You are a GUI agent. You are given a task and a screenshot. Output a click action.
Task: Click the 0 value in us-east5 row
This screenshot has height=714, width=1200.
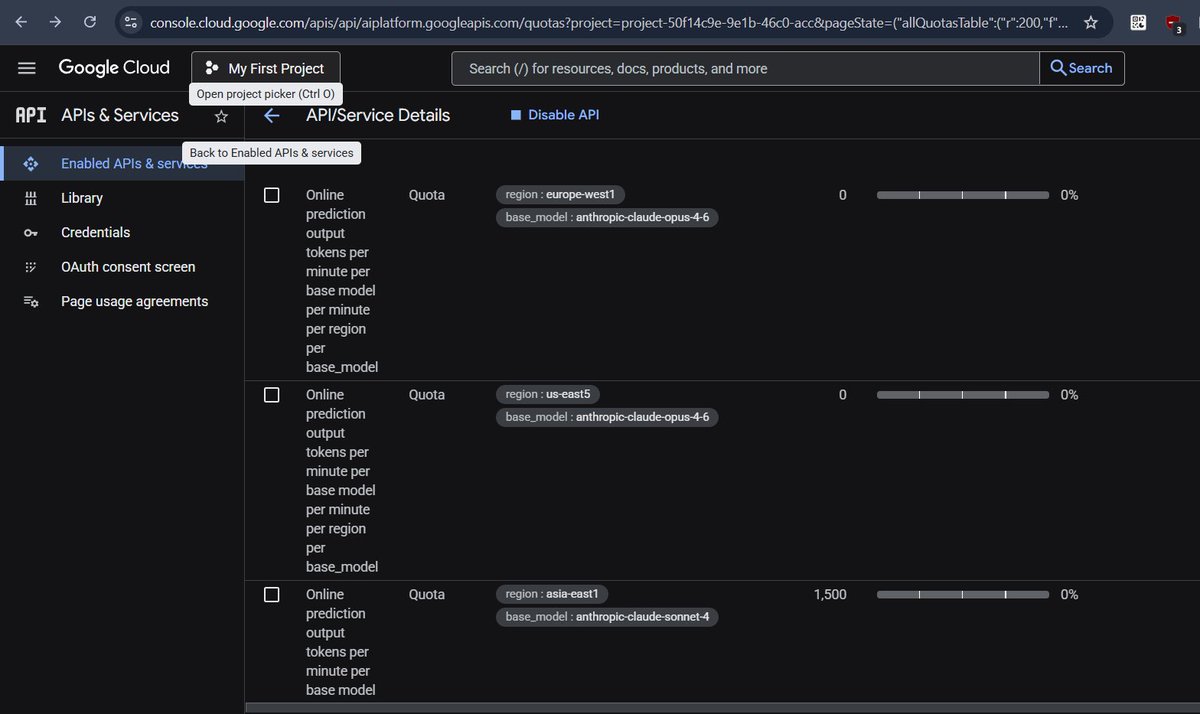point(843,395)
